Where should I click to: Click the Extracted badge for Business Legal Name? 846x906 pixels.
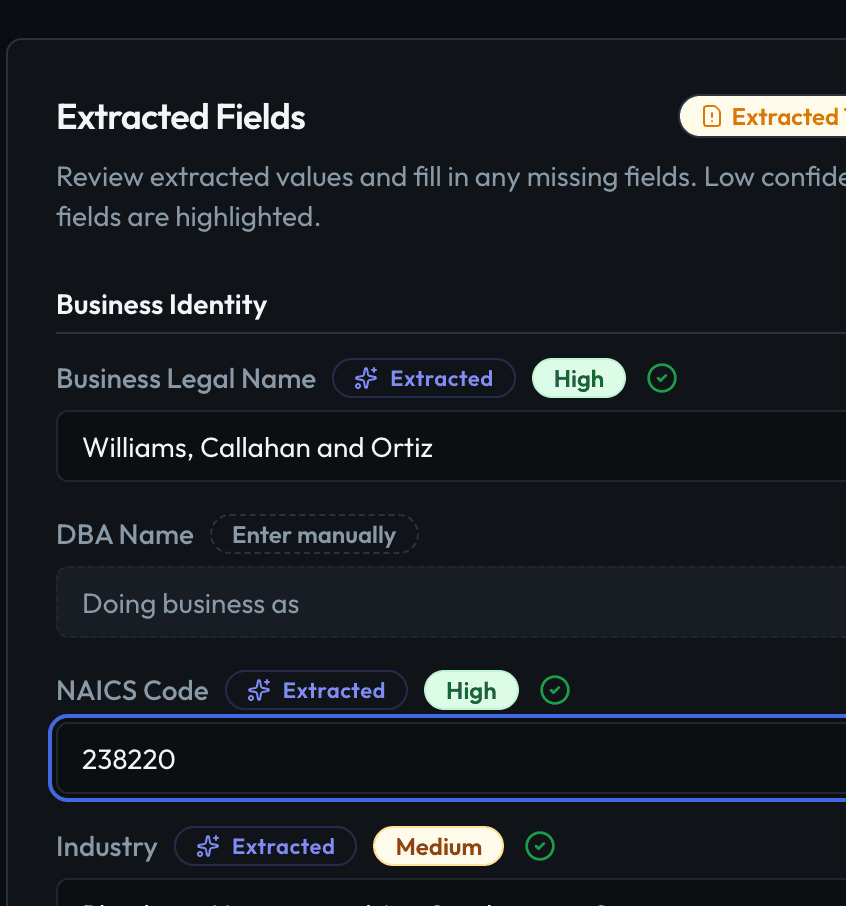click(x=424, y=378)
